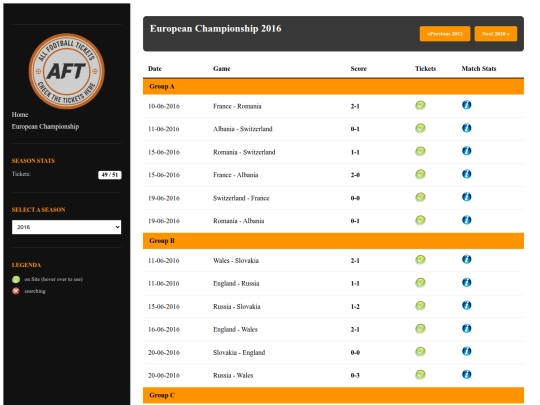Click ticket icon for England - Wales
This screenshot has height=405, width=540.
[x=420, y=329]
